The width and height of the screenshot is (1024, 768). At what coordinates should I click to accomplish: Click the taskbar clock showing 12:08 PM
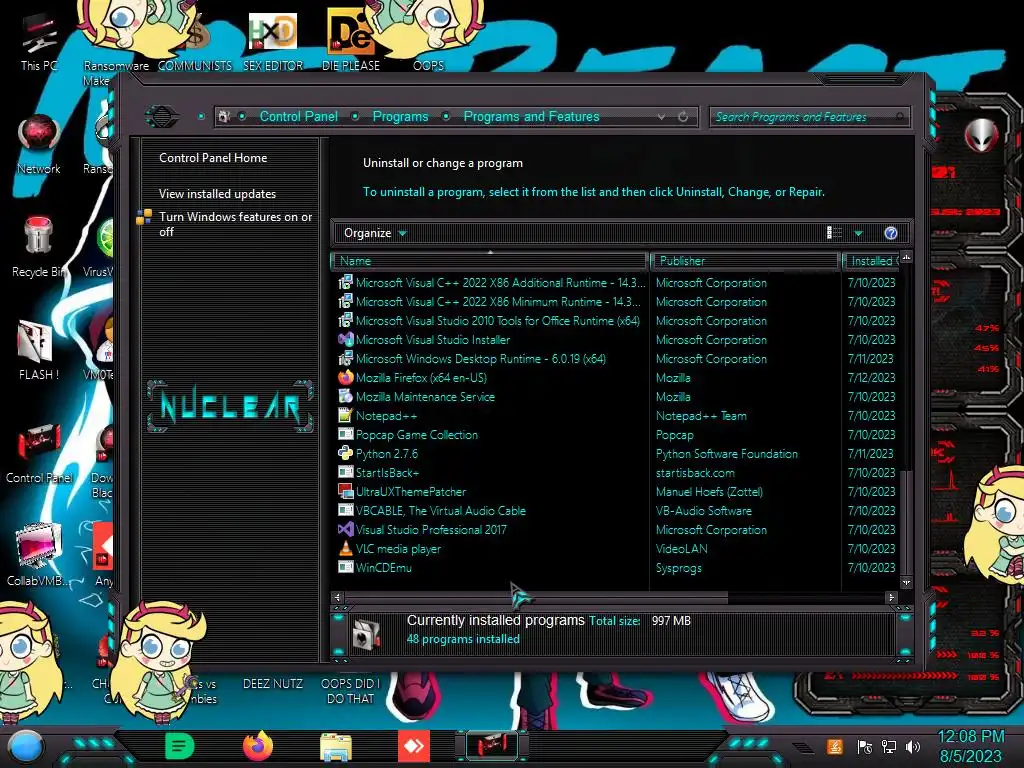[x=971, y=737]
